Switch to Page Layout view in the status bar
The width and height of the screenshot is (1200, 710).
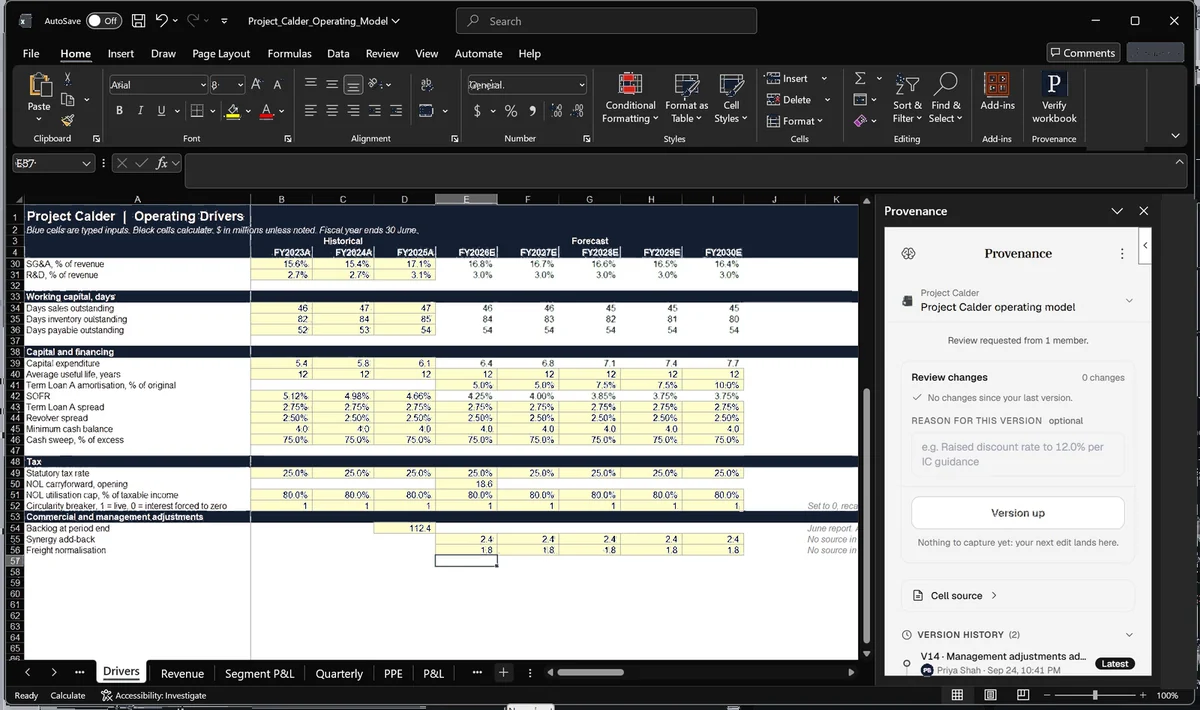[x=990, y=695]
